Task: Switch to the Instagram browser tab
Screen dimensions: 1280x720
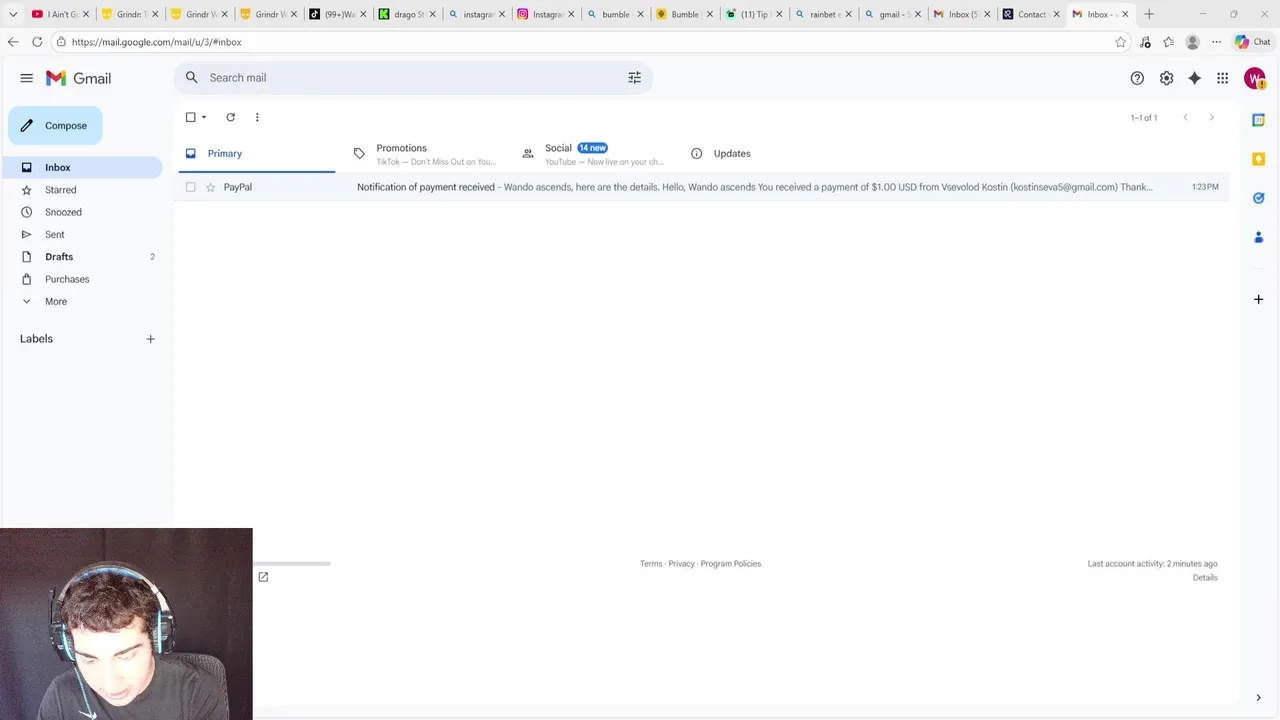Action: (x=546, y=14)
